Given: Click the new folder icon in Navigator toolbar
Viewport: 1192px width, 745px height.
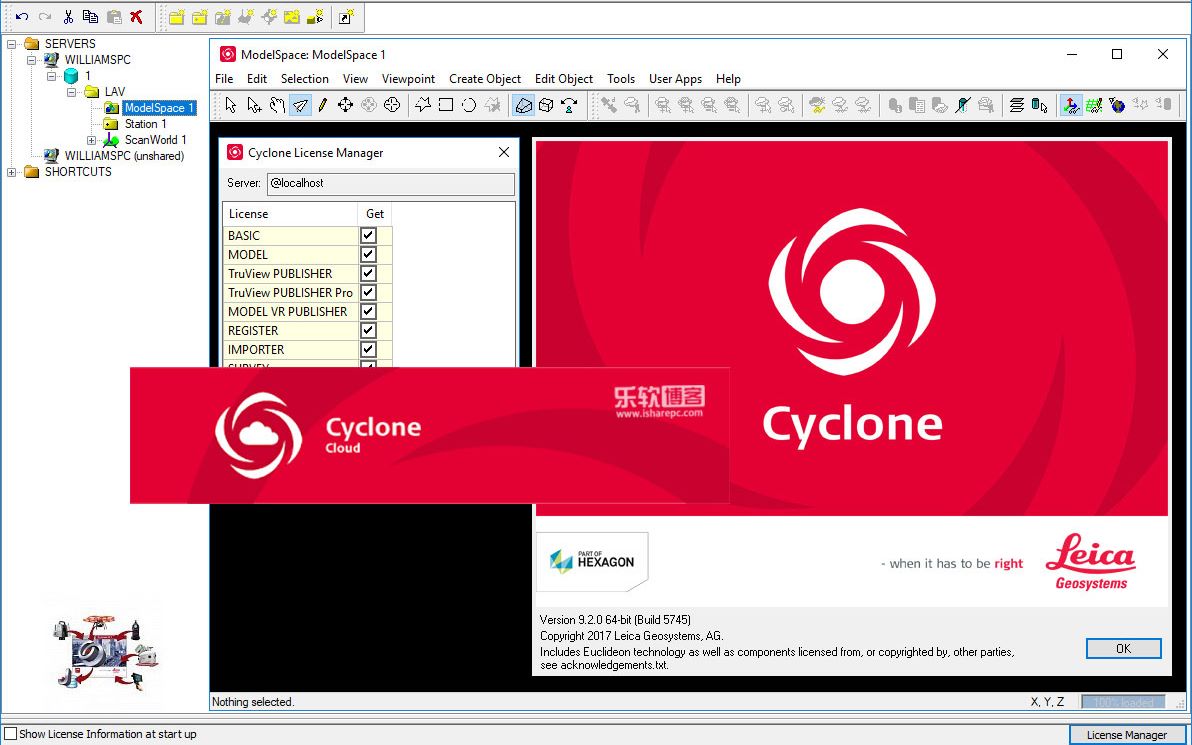Looking at the screenshot, I should coord(176,17).
